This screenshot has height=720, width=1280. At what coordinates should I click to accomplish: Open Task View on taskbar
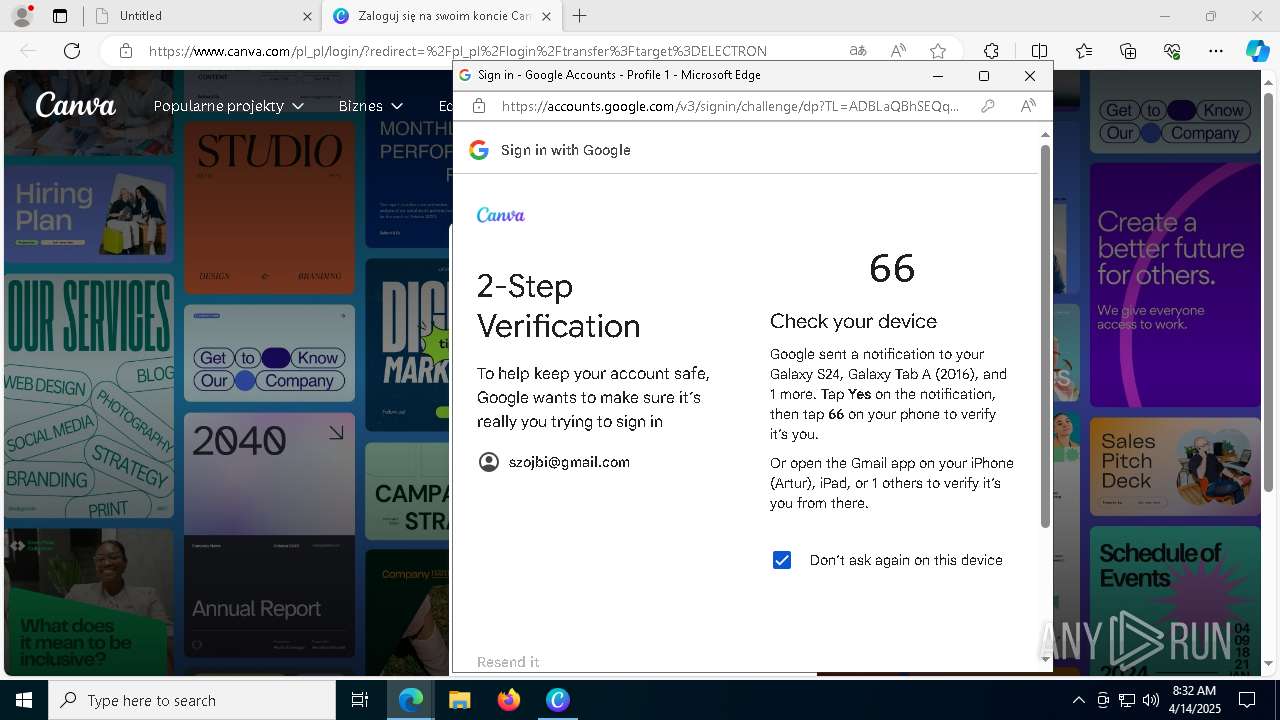pos(360,700)
